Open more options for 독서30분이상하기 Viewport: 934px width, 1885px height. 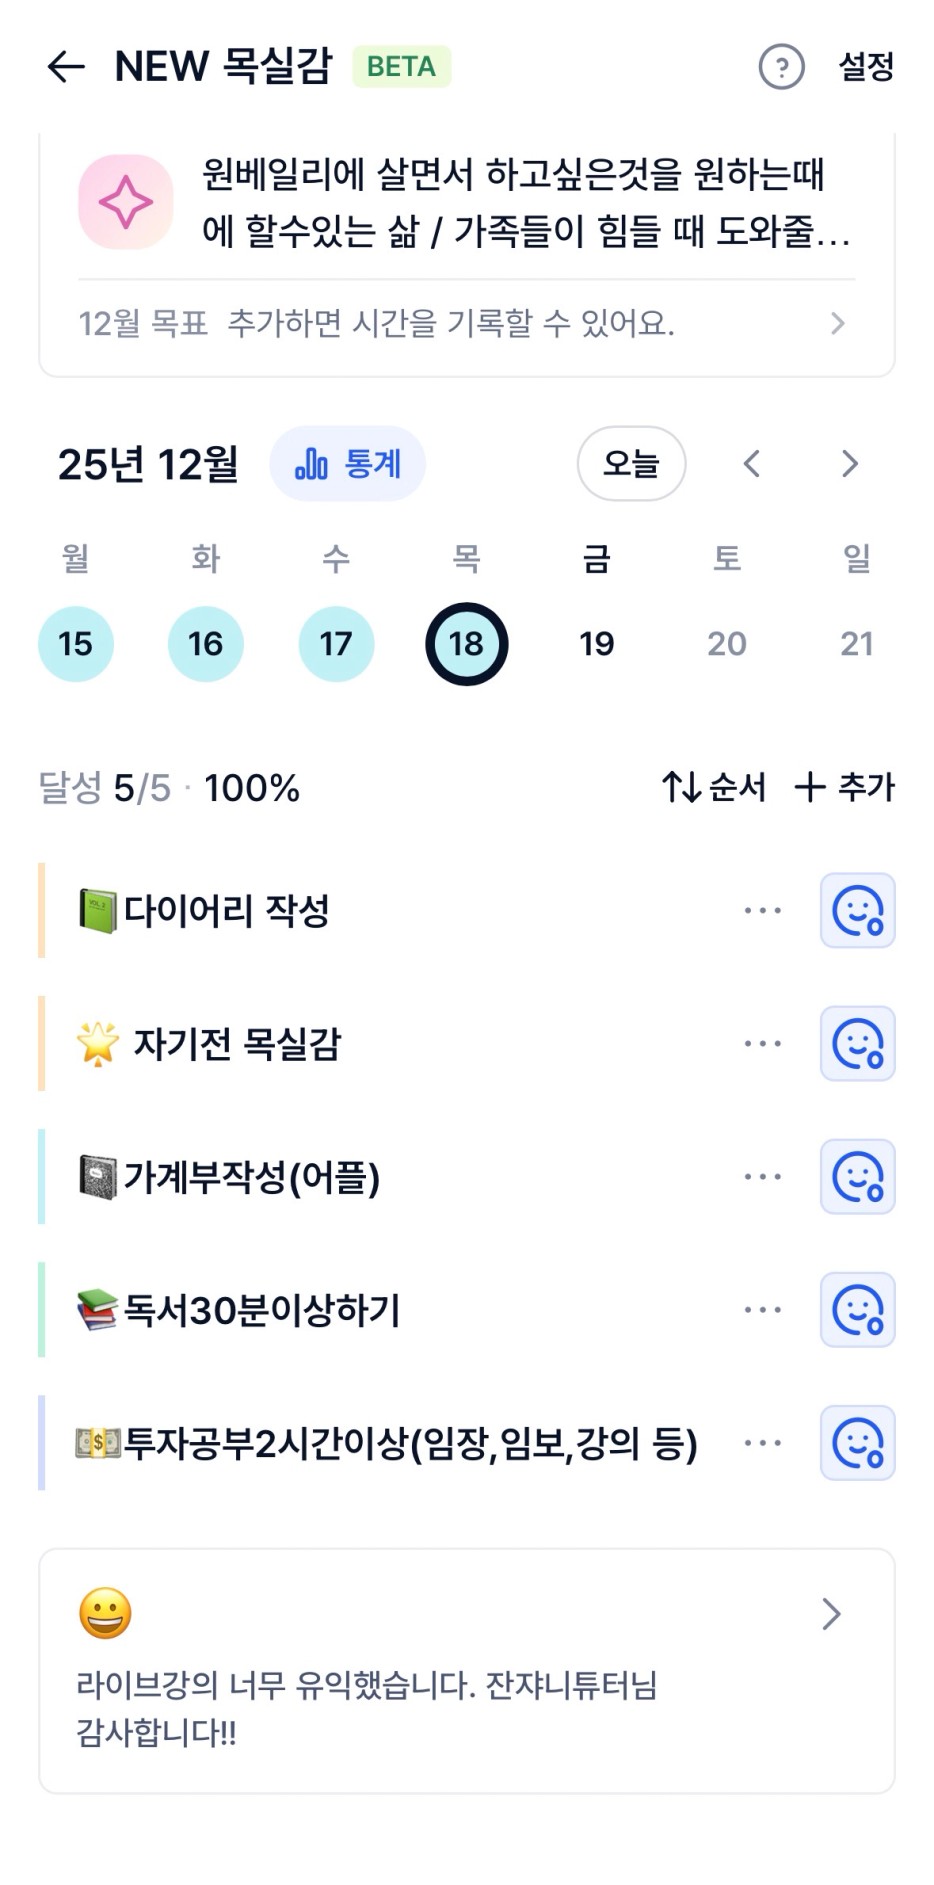[x=762, y=1309]
